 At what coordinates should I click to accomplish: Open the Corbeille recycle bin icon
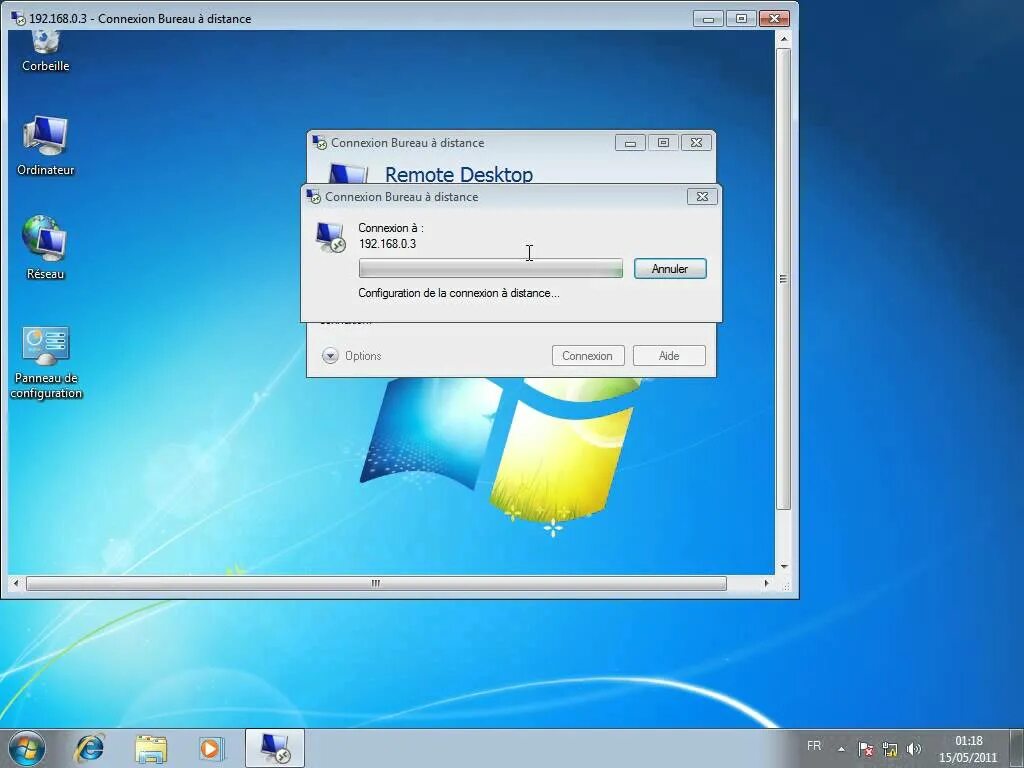pos(45,51)
